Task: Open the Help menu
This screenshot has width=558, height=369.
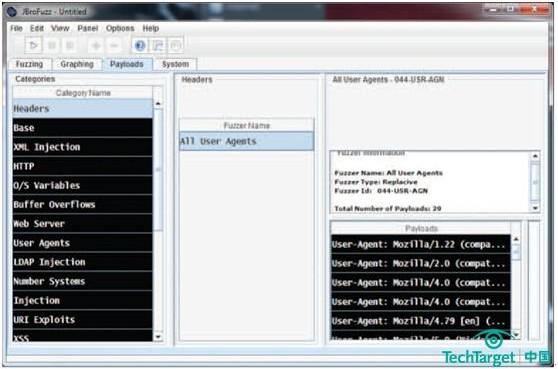Action: [151, 28]
